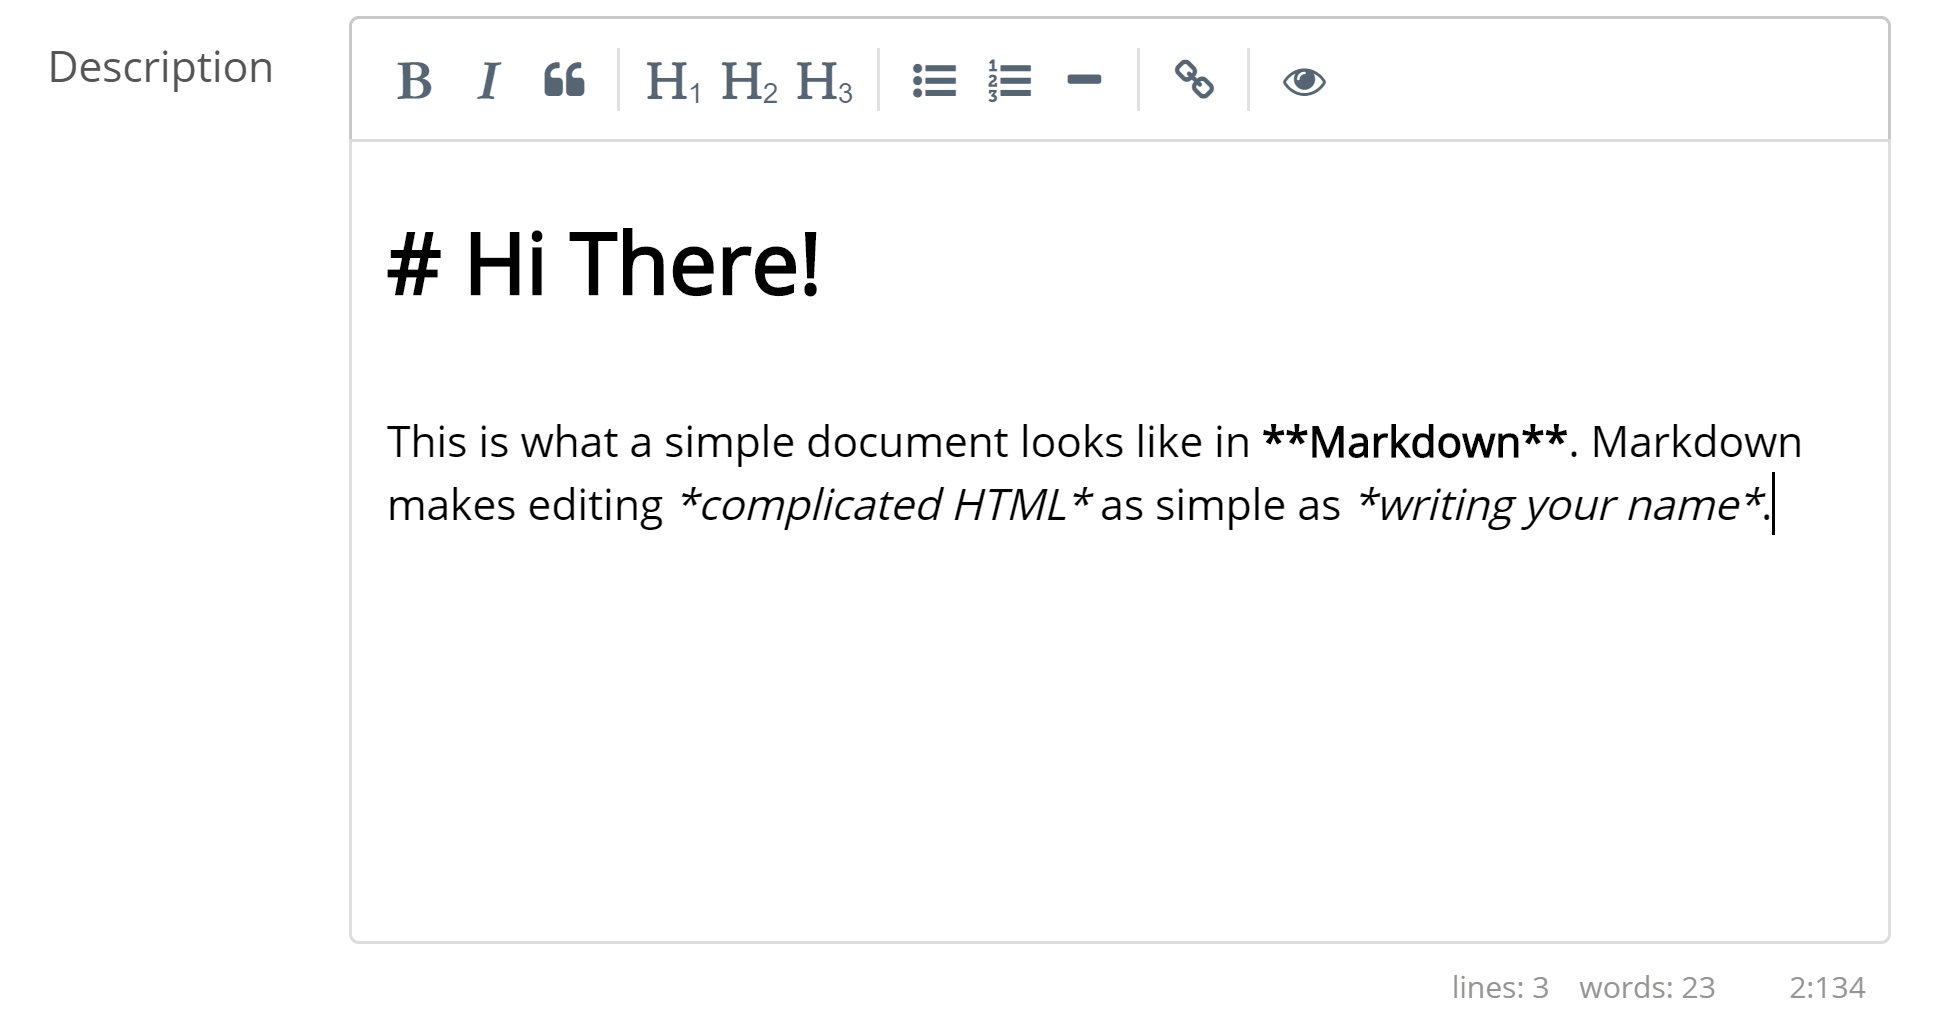Click the Description field label
Image resolution: width=1938 pixels, height=1034 pixels.
[x=161, y=68]
